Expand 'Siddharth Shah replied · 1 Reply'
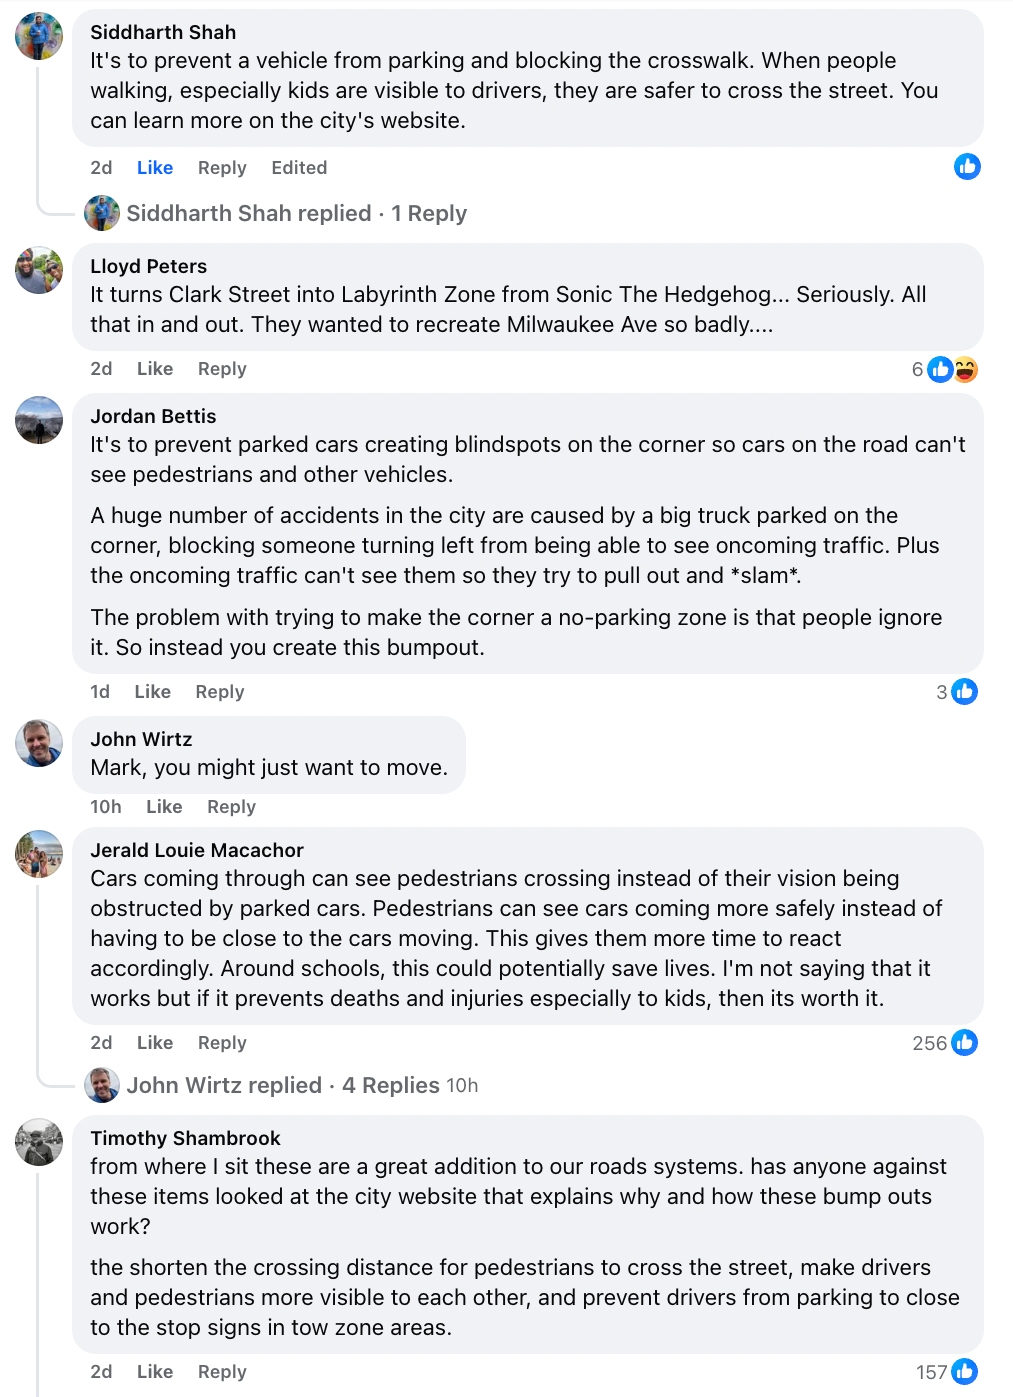 pos(296,214)
